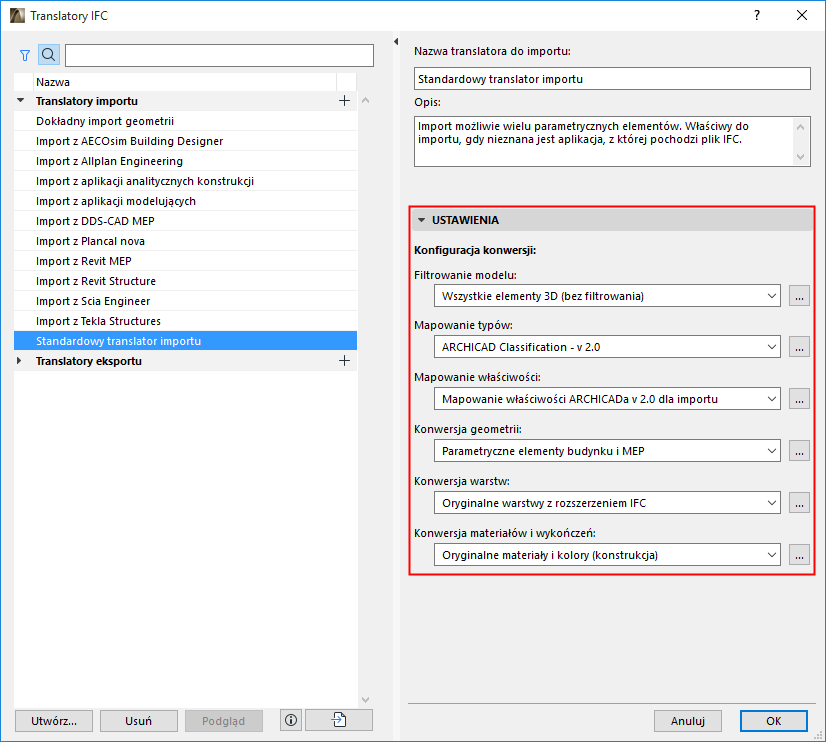Viewport: 826px width, 742px height.
Task: Click ellipsis button beside Konwersja warstw
Action: 799,503
